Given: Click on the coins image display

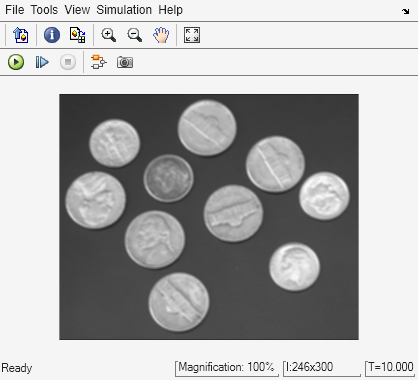Looking at the screenshot, I should (209, 217).
